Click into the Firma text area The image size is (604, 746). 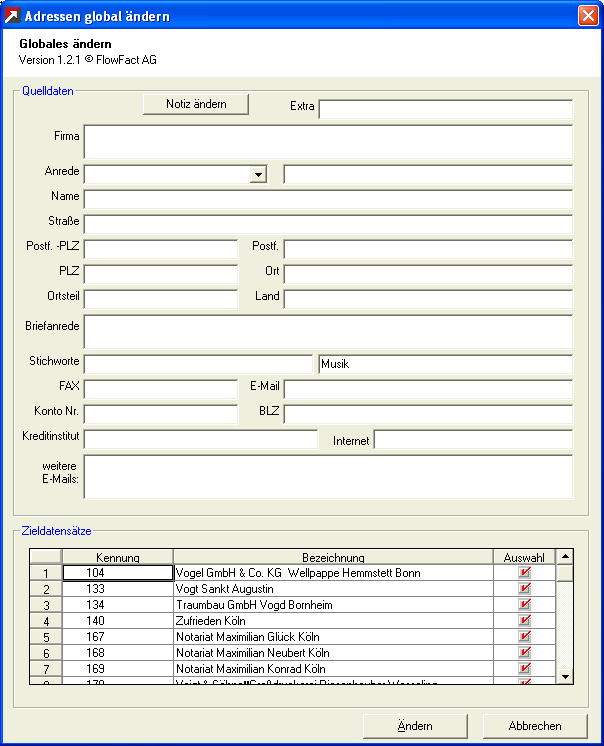coord(328,142)
